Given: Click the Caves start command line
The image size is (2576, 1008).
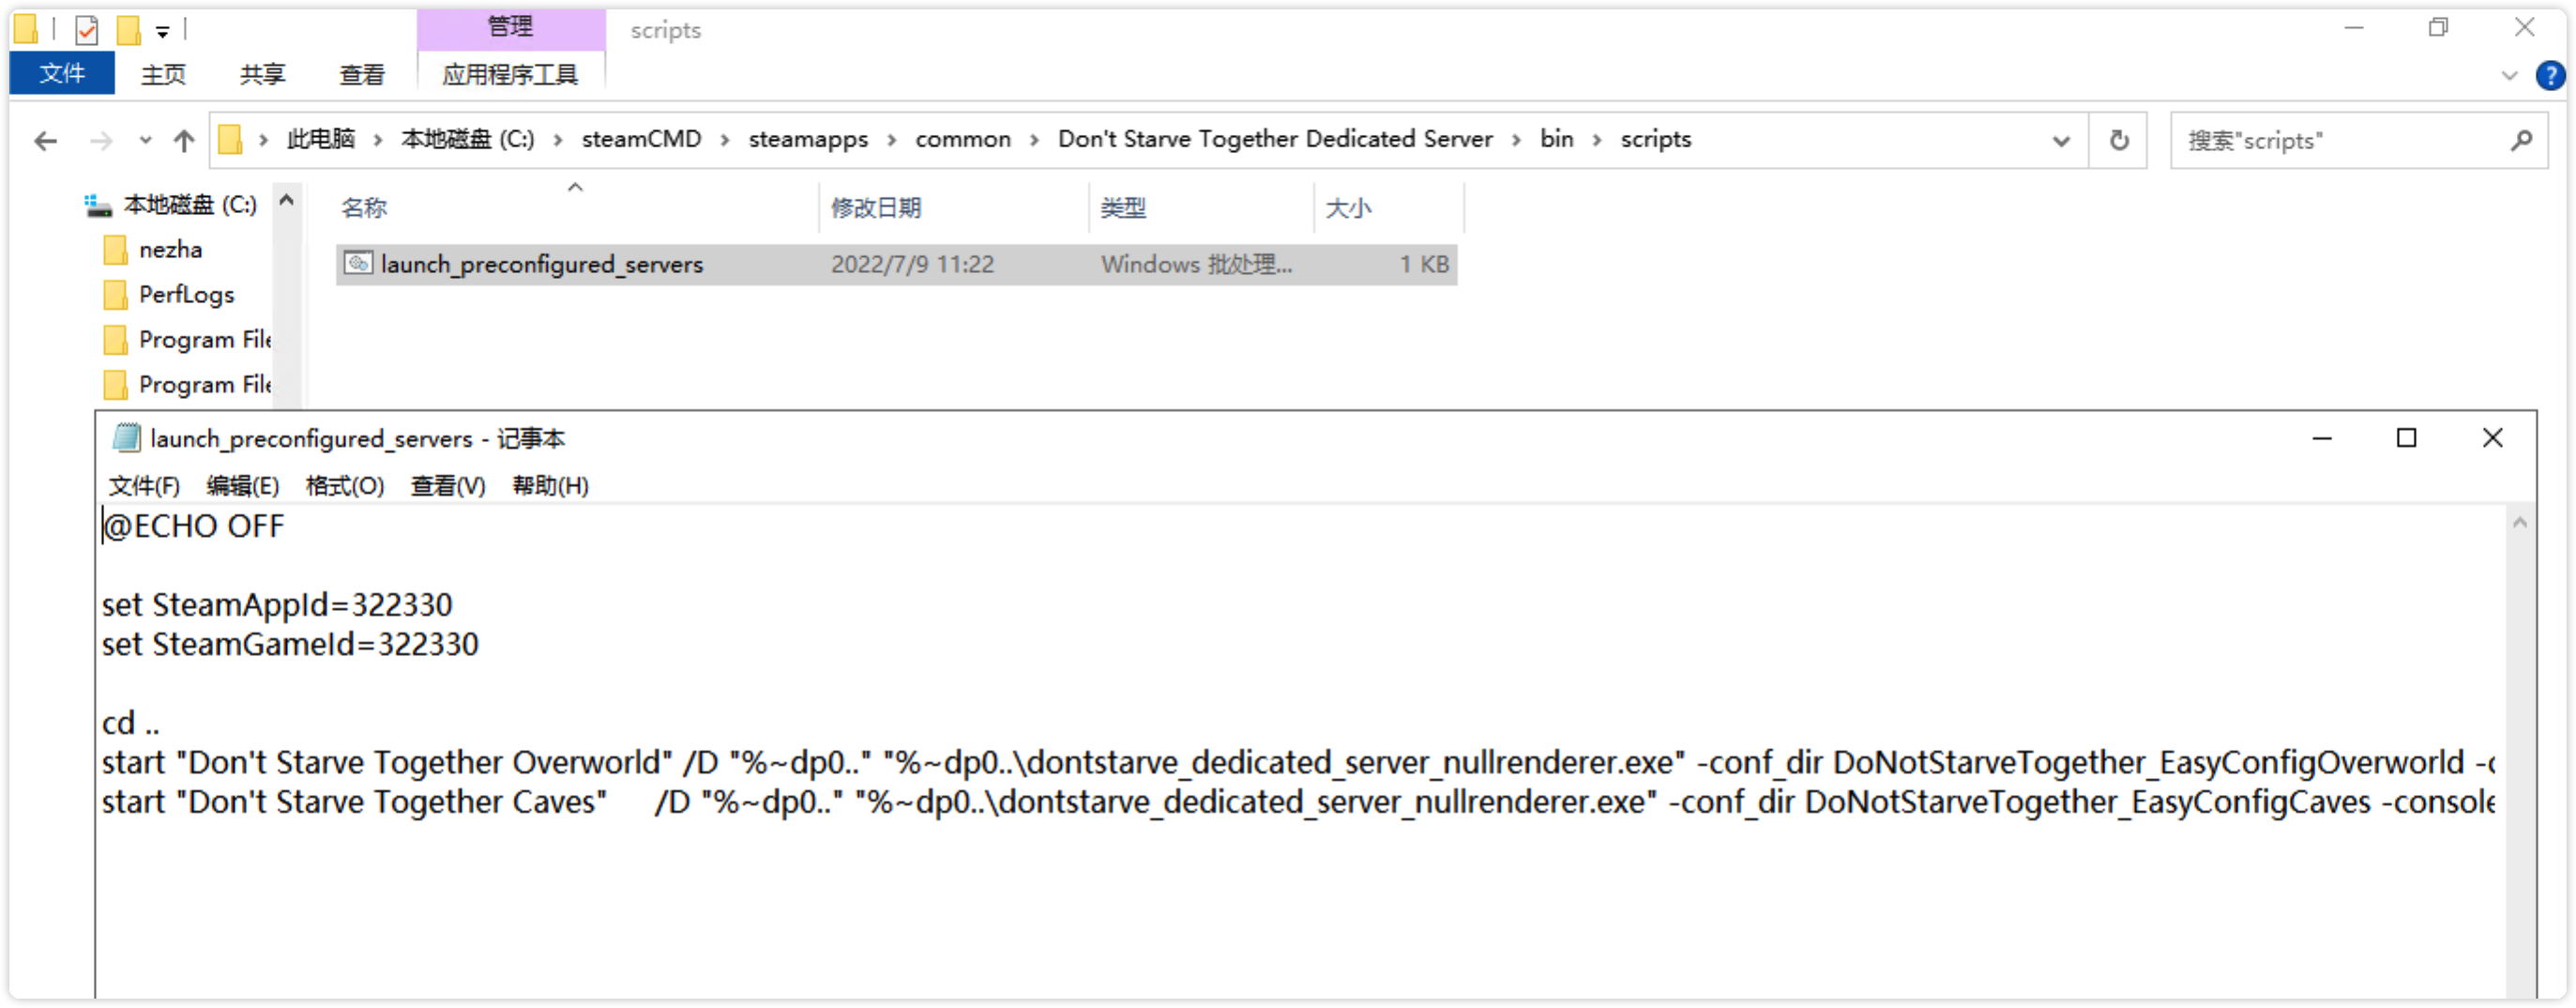Looking at the screenshot, I should (x=1298, y=802).
